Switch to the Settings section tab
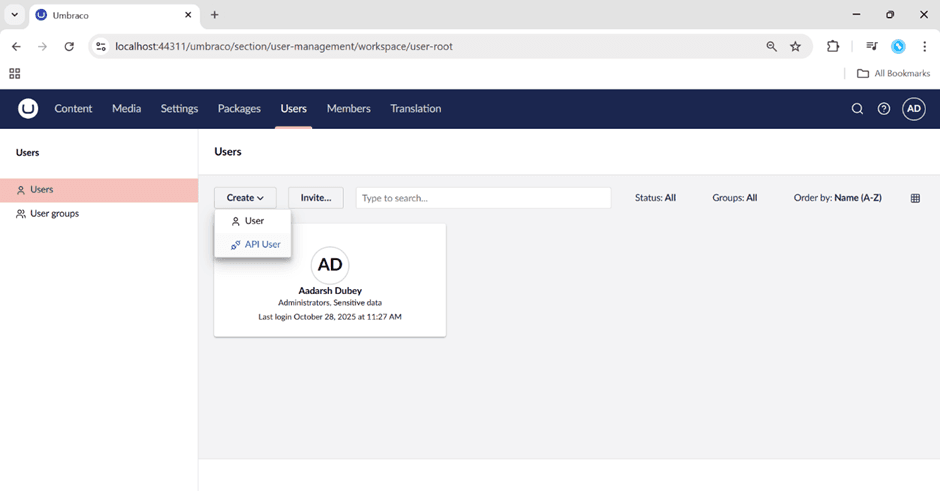 click(x=179, y=109)
